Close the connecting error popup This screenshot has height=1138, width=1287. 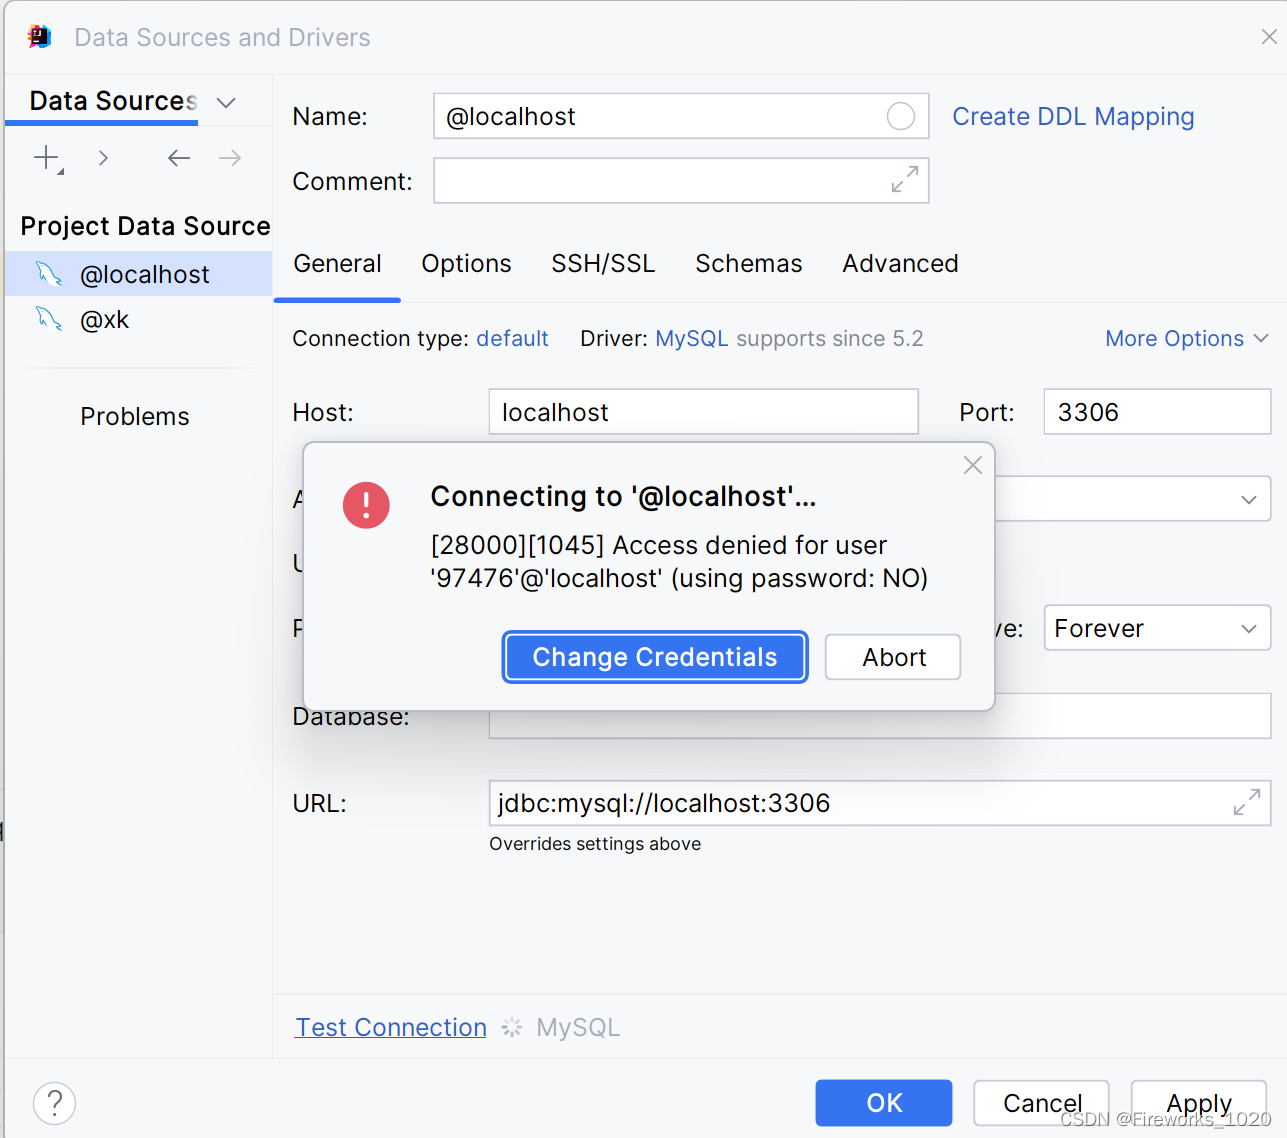click(973, 465)
